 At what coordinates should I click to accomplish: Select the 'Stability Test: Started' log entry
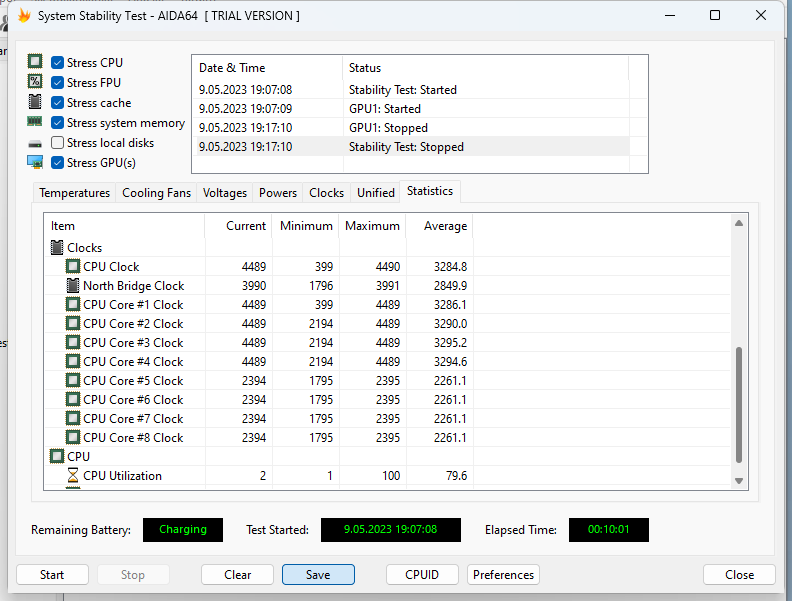(x=411, y=90)
